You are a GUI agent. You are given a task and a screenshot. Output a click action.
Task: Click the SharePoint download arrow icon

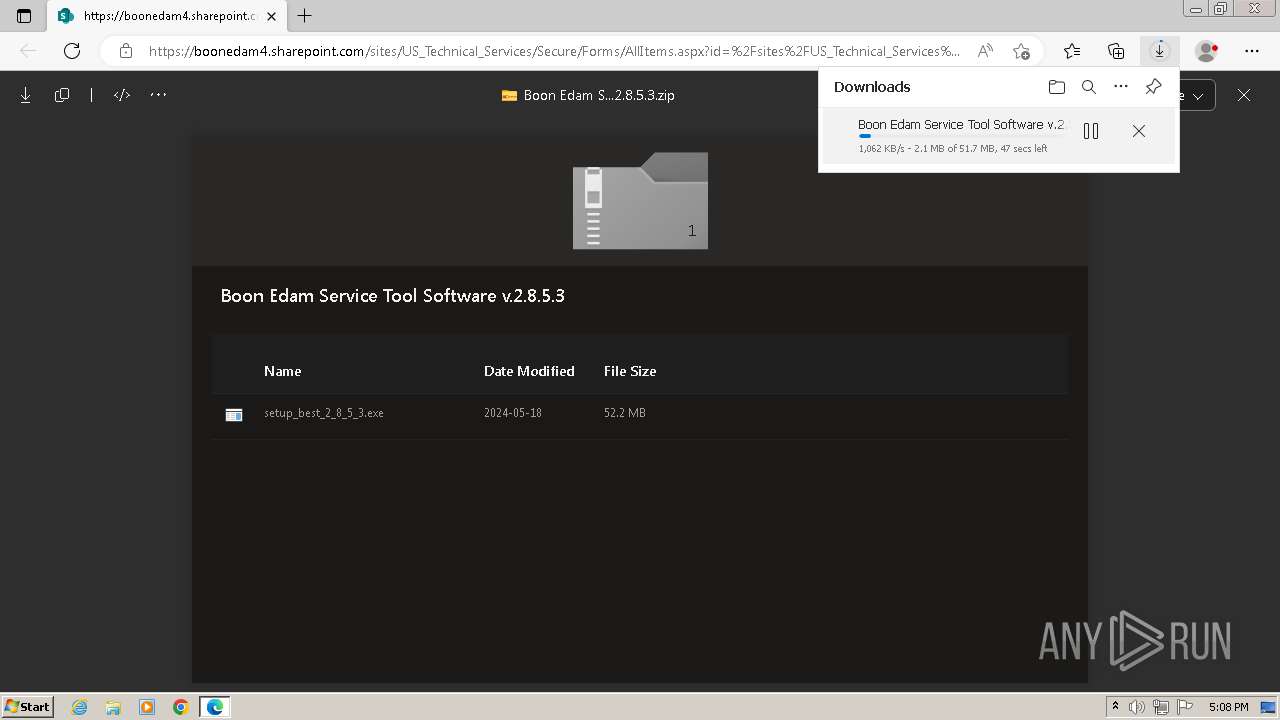point(26,95)
